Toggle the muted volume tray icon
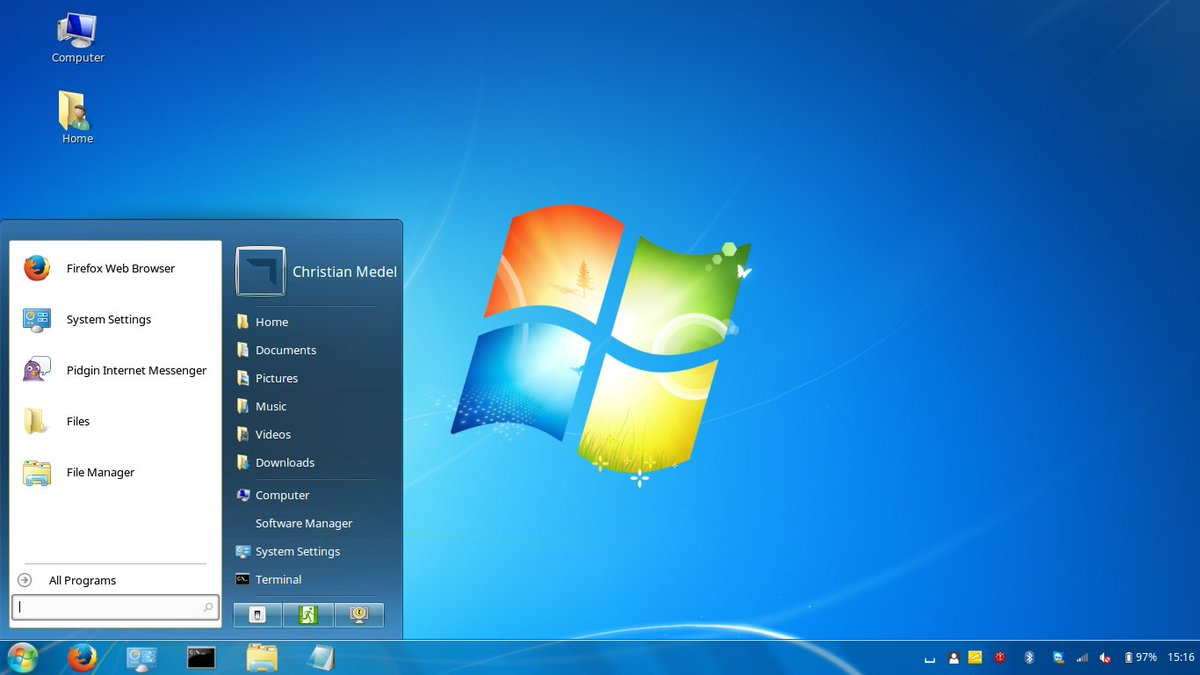Screen dimensions: 1200x675 [x=1105, y=657]
